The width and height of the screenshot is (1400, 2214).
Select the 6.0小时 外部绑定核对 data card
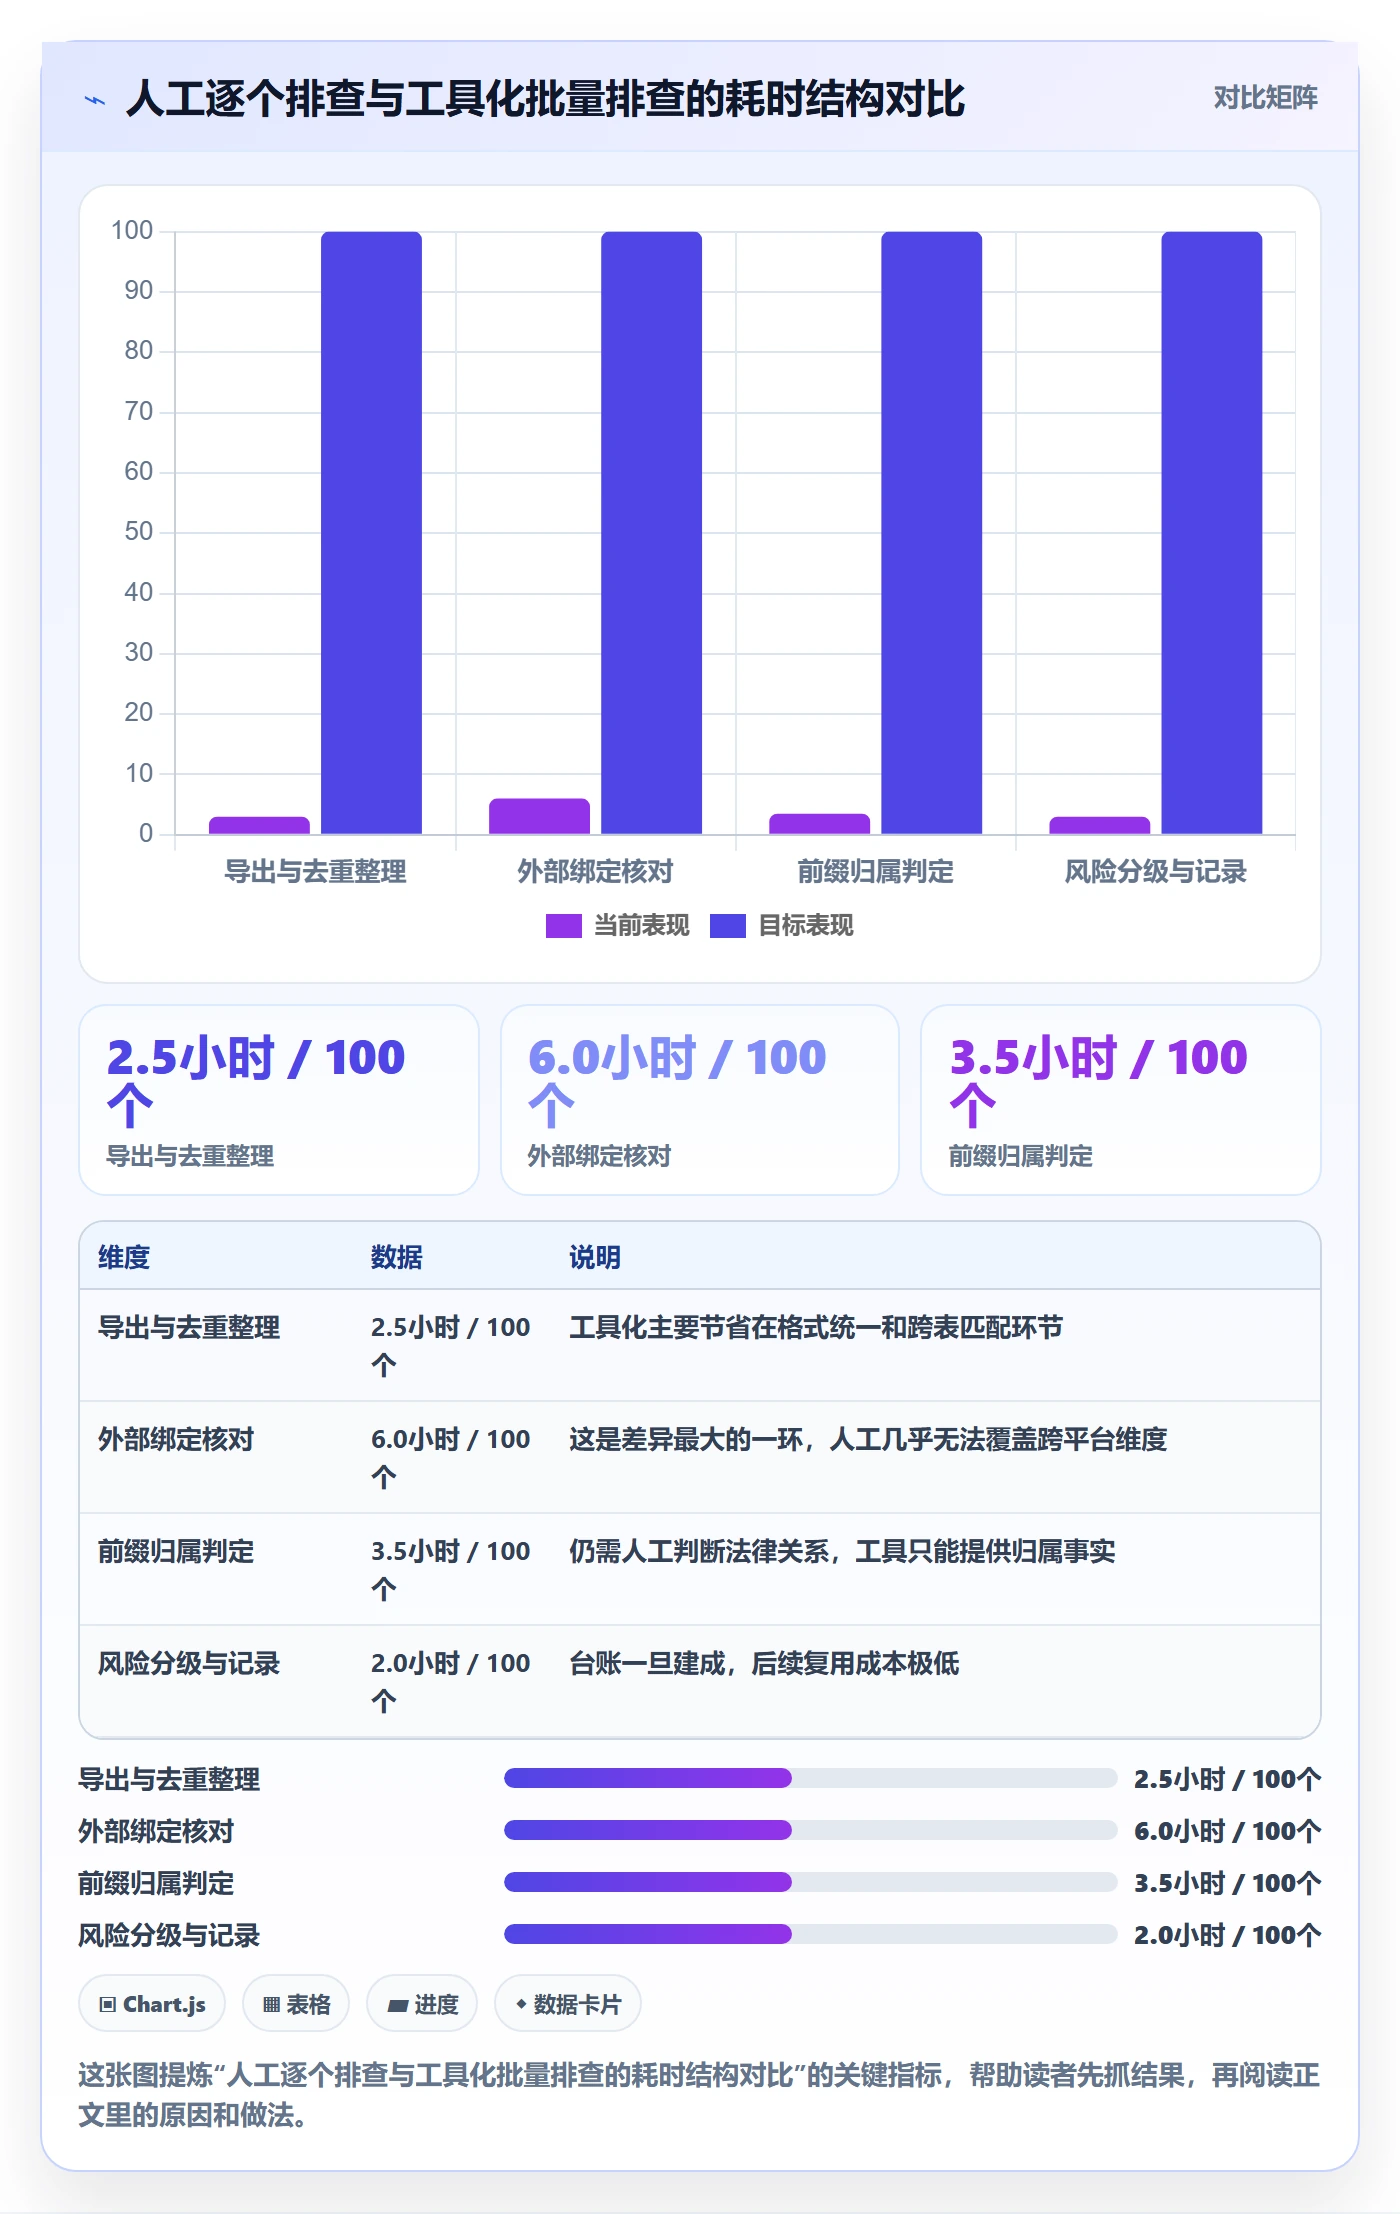click(700, 1100)
